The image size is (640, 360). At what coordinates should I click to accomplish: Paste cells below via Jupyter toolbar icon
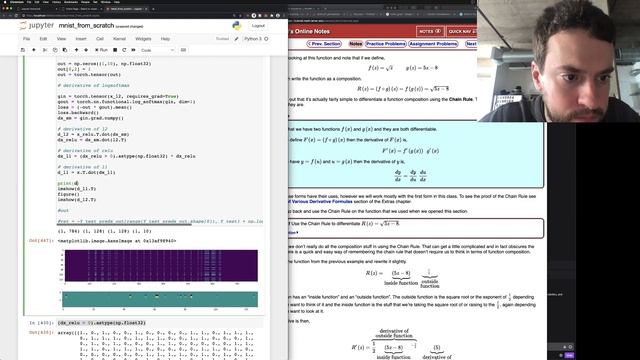coord(64,50)
